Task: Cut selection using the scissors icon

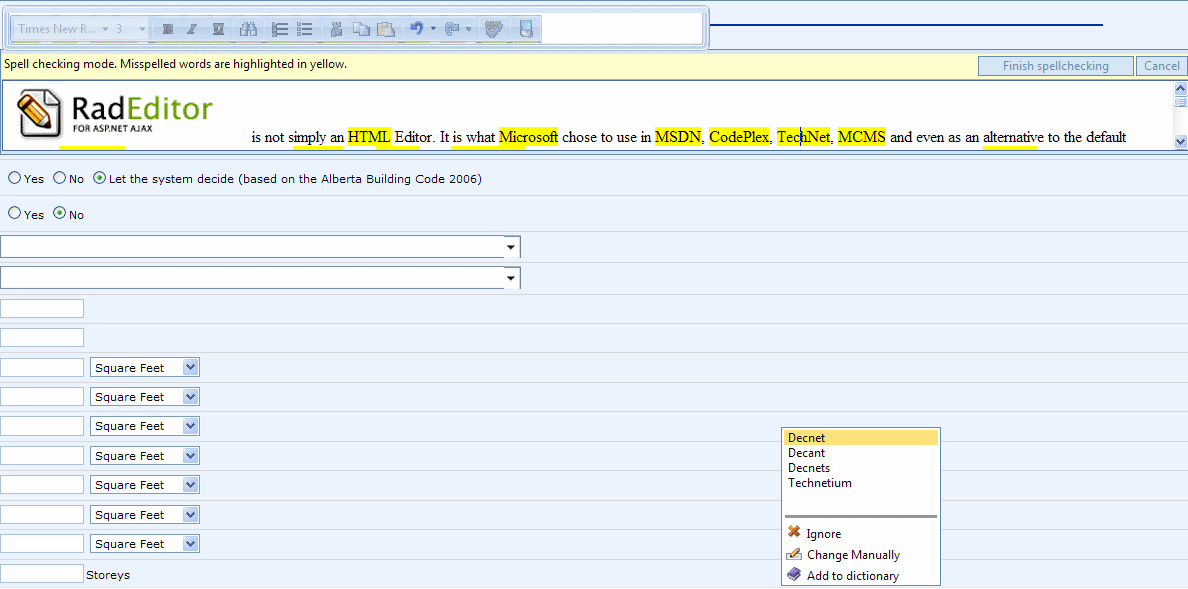Action: click(337, 29)
